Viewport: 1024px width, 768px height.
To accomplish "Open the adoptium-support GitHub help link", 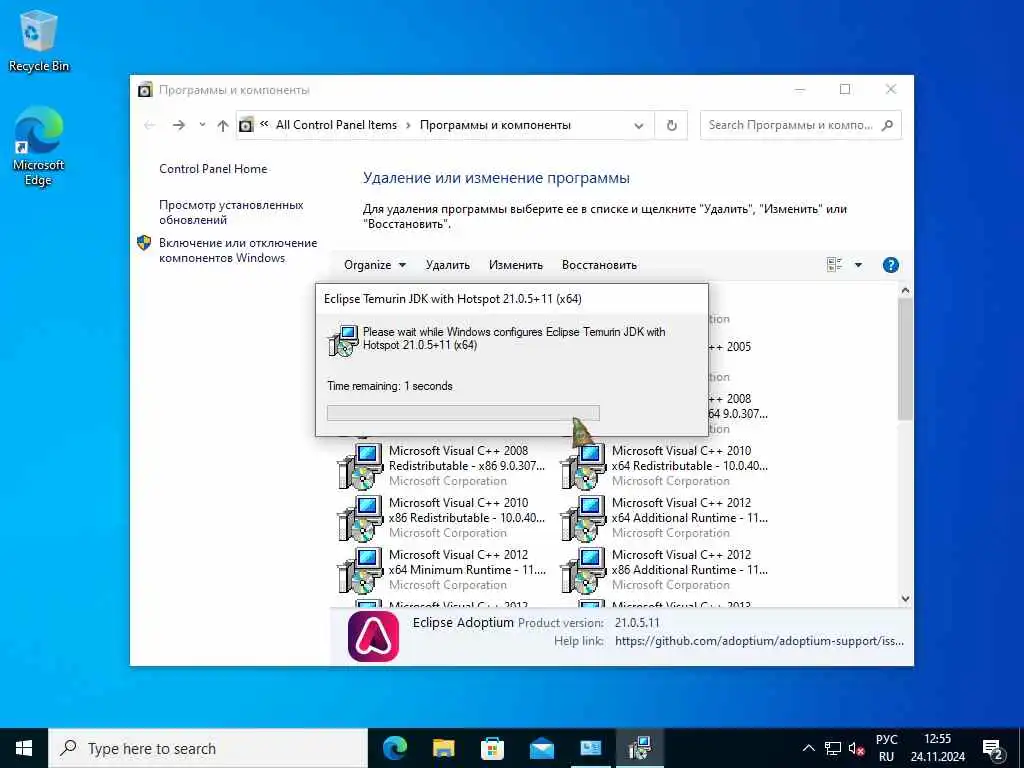I will (759, 641).
